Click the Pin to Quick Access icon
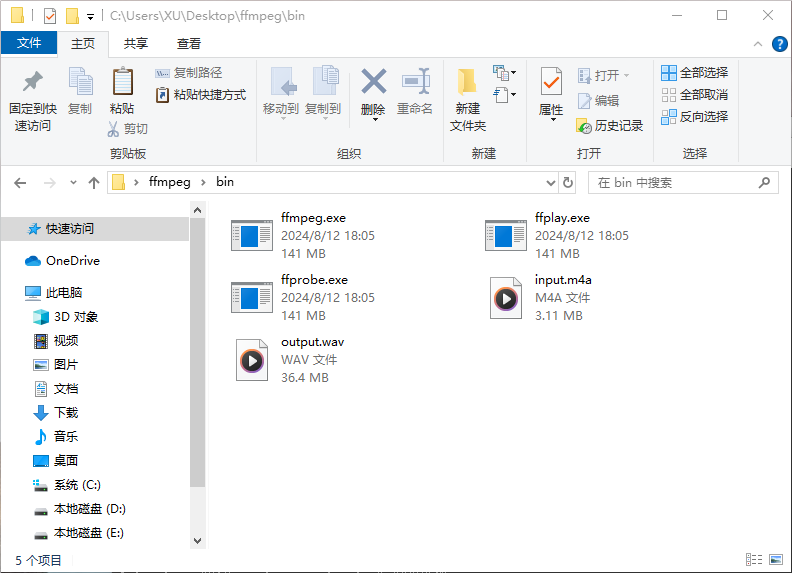 33,82
